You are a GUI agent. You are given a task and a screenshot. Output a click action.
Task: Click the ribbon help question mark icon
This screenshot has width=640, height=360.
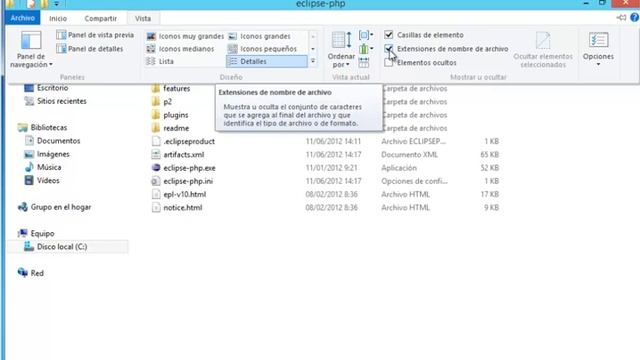[x=634, y=18]
